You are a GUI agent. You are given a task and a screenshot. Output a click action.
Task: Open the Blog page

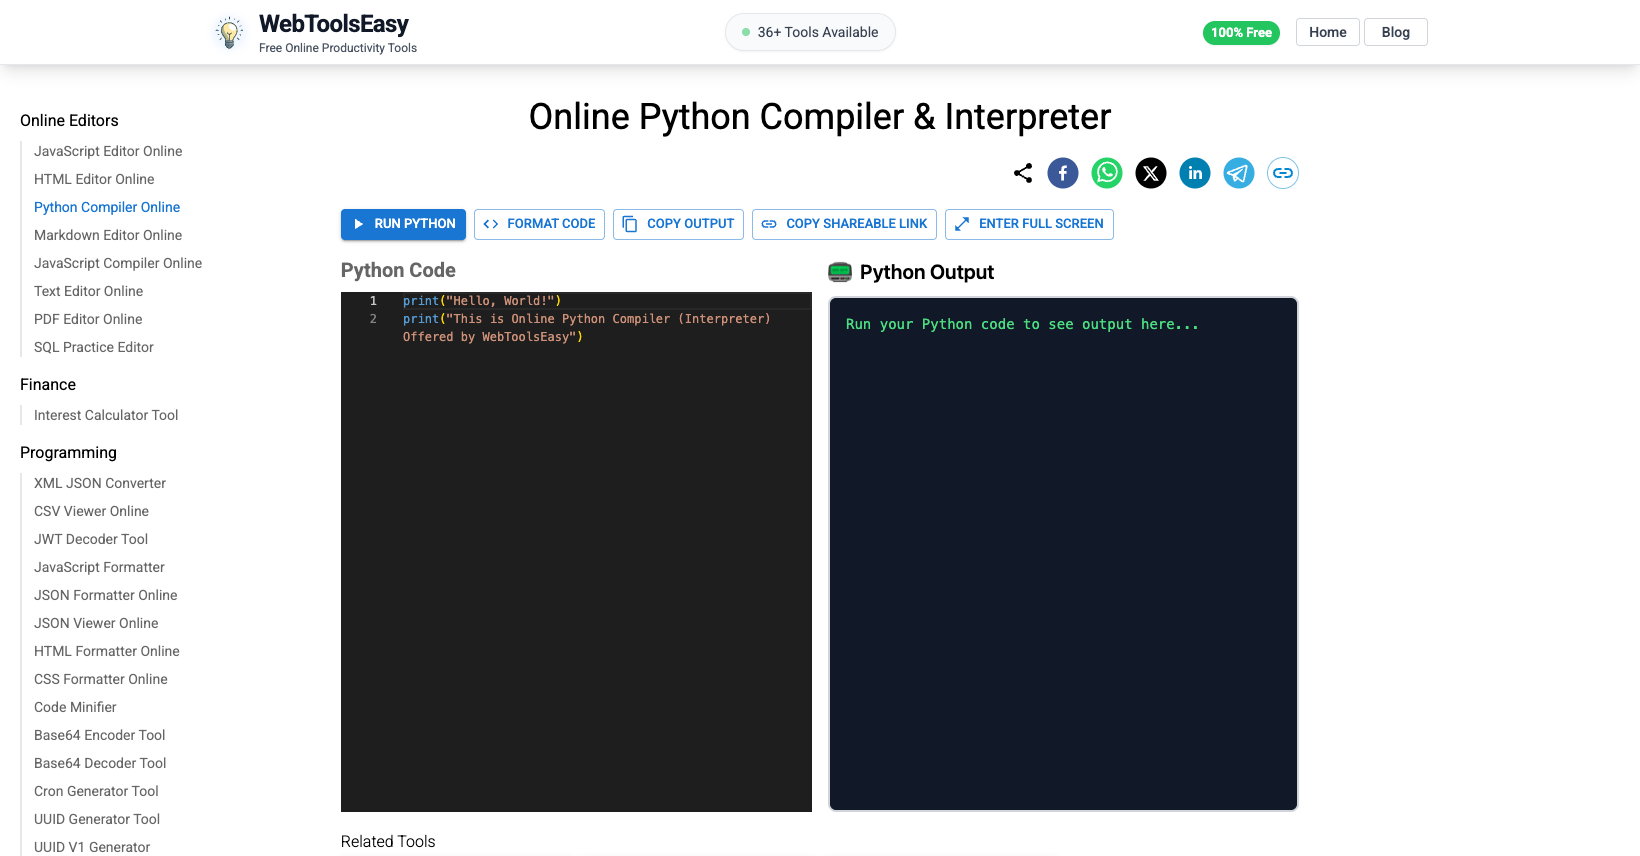tap(1396, 32)
